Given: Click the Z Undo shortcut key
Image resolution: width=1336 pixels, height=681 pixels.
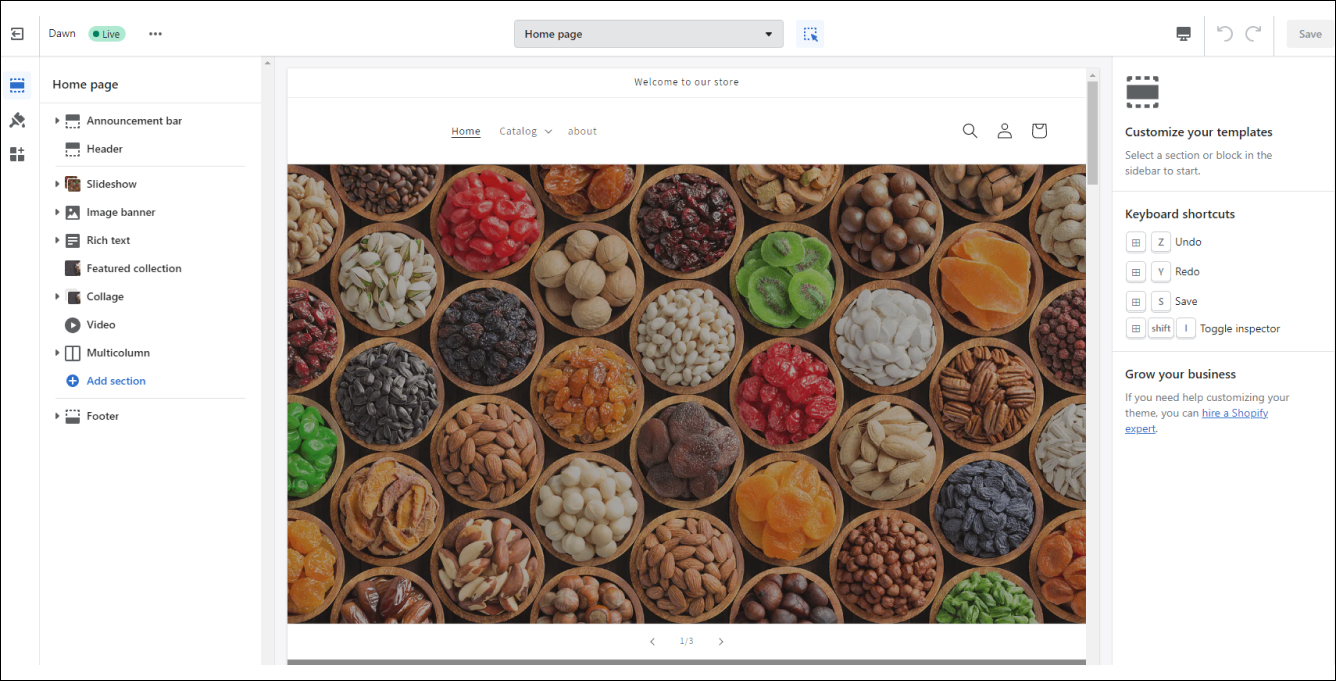Looking at the screenshot, I should click(x=1160, y=242).
